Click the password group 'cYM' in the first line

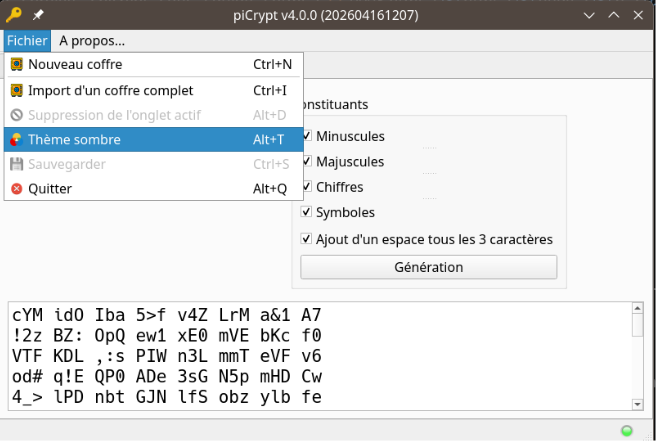point(27,315)
